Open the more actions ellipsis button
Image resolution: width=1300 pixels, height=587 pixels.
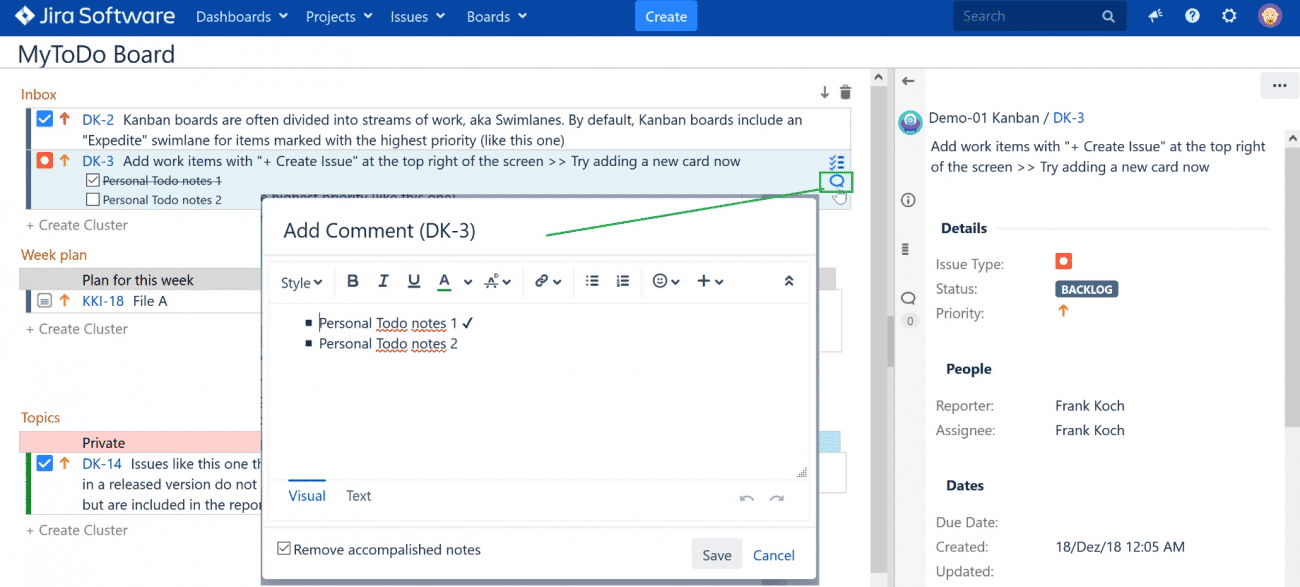(1279, 86)
